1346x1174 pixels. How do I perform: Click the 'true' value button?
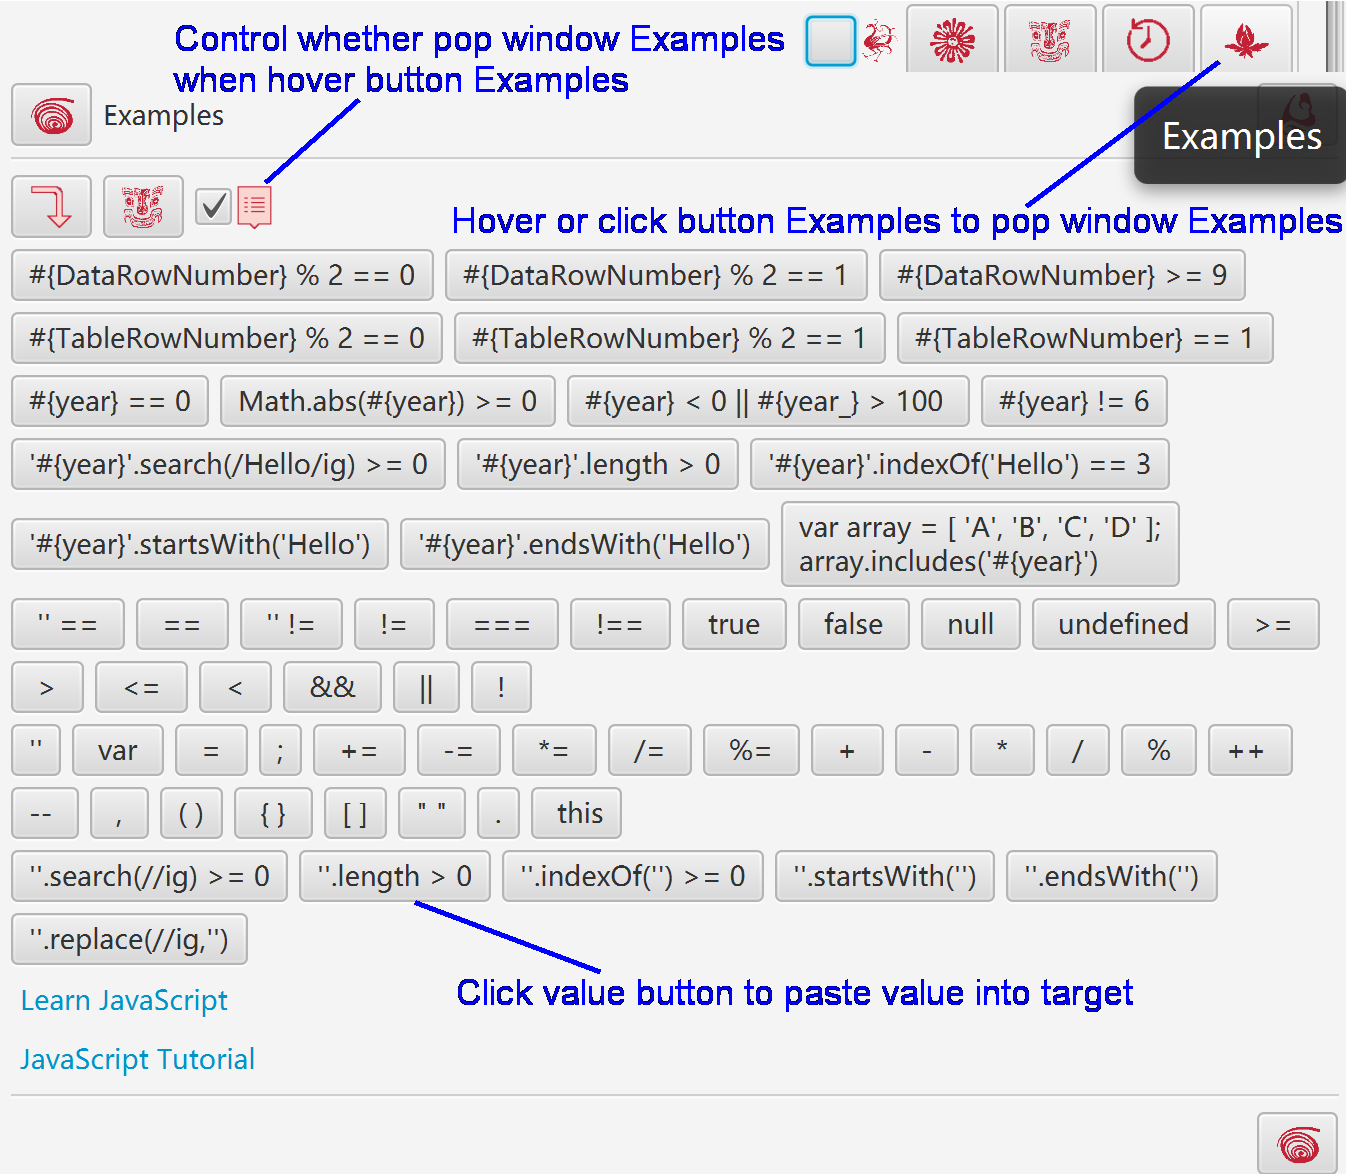(x=734, y=624)
